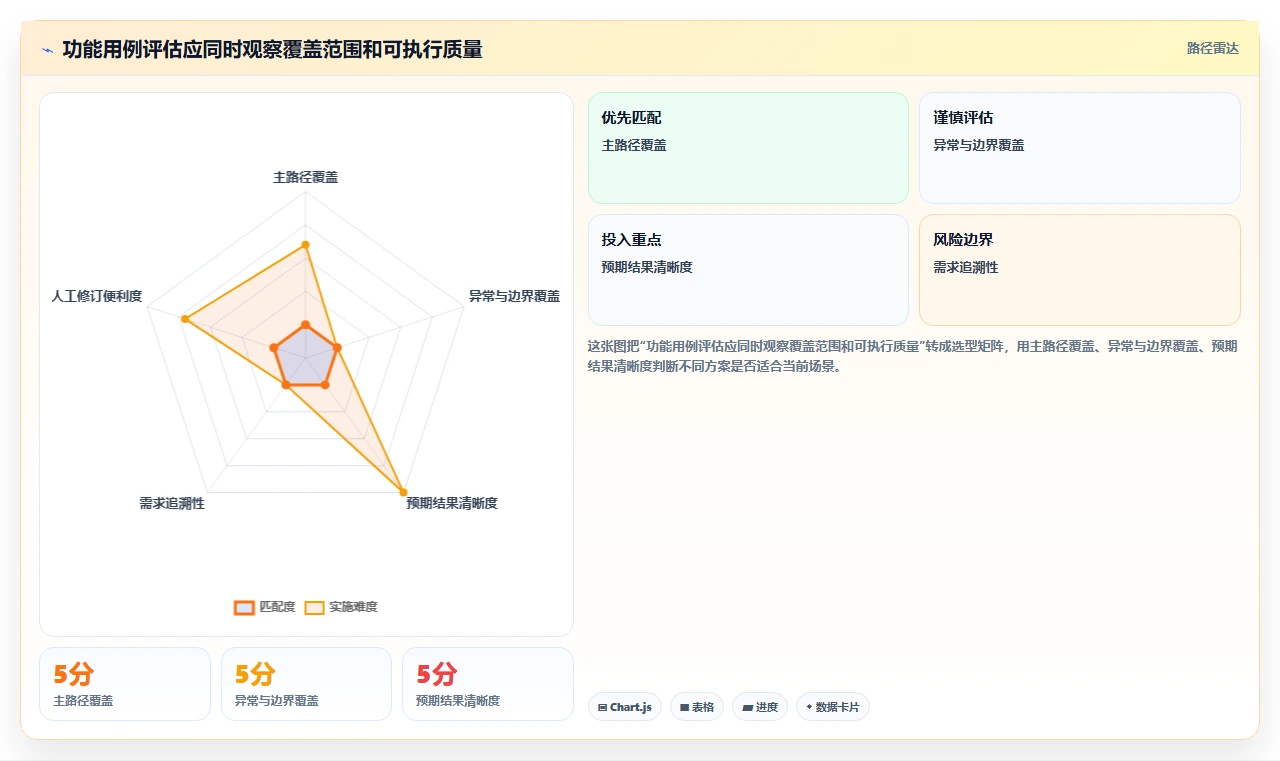Open the 风险边界 card
Viewport: 1280px width, 761px height.
(1080, 270)
